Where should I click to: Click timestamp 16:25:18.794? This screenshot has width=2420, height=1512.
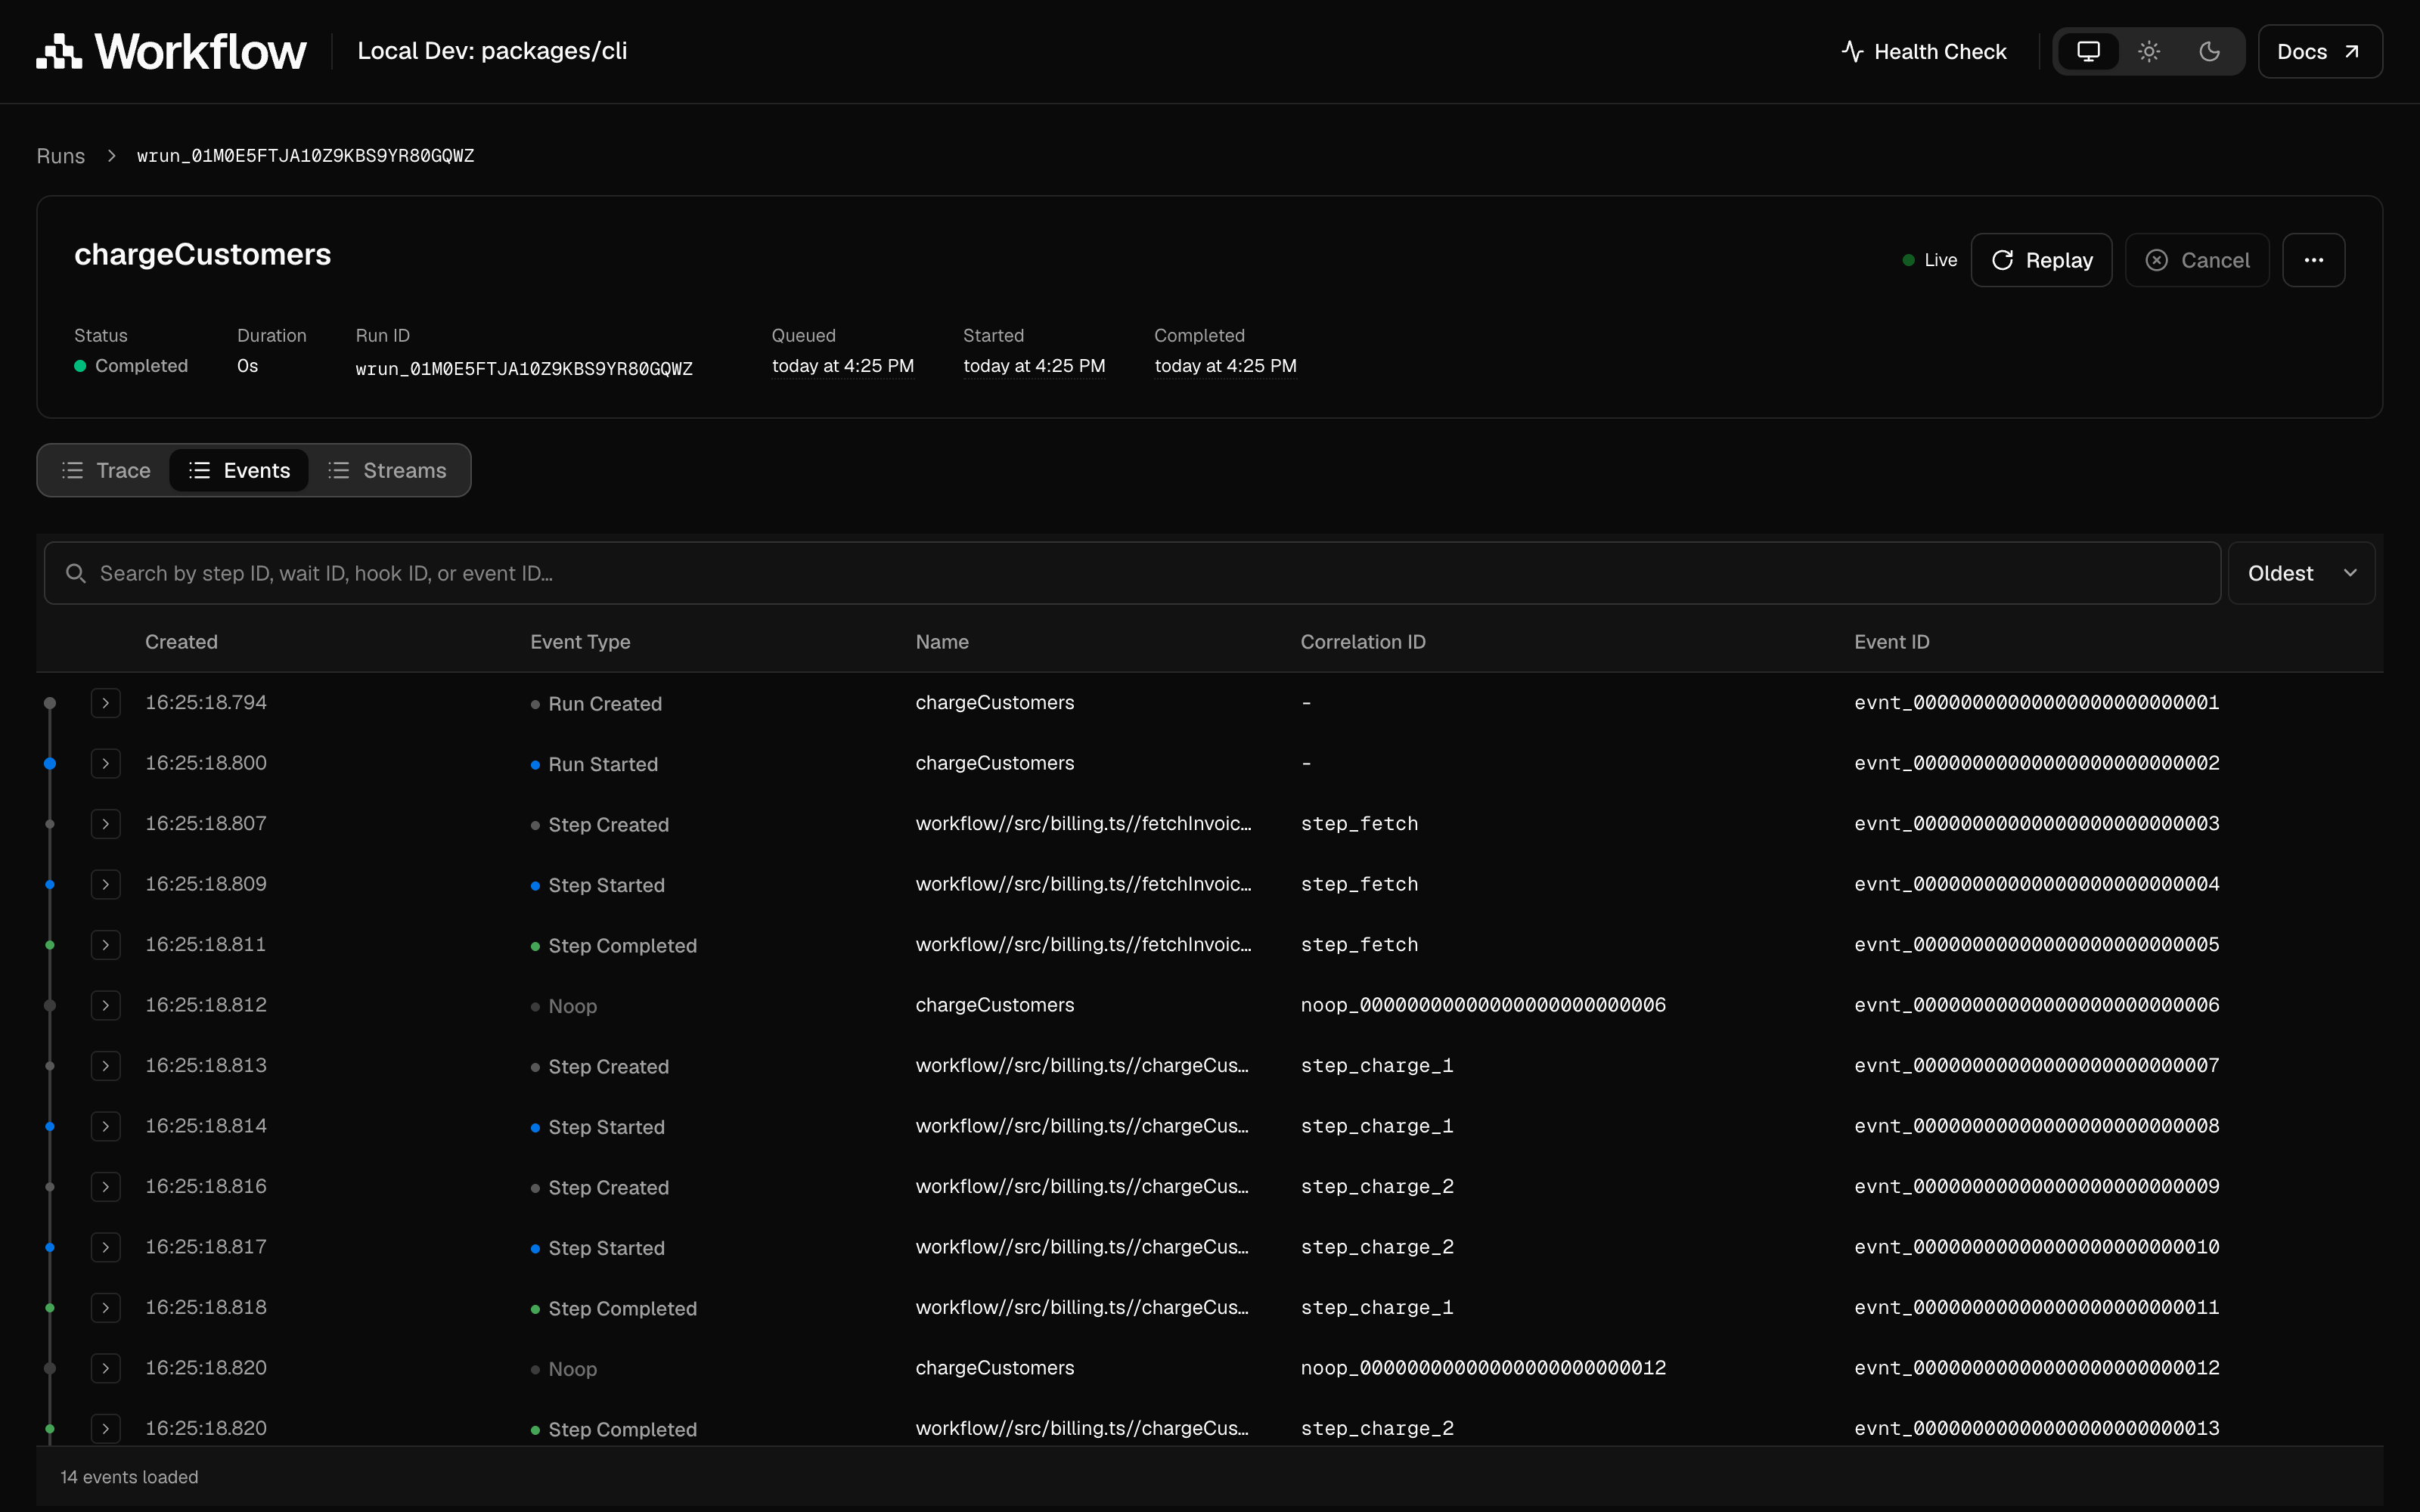[206, 703]
